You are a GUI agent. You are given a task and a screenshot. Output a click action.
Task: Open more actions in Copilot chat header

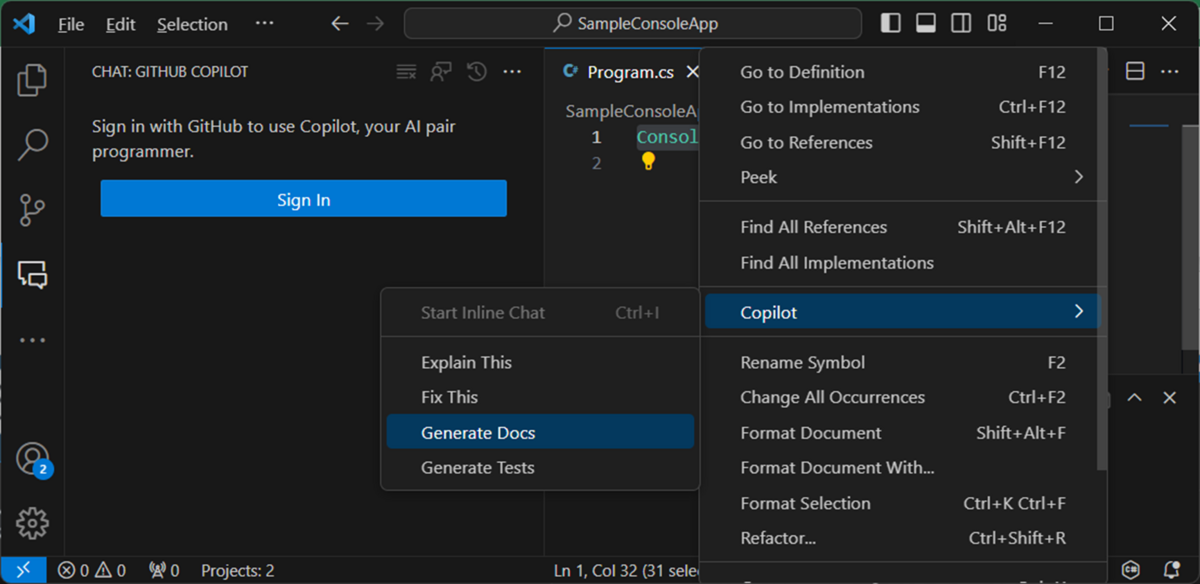[x=512, y=72]
